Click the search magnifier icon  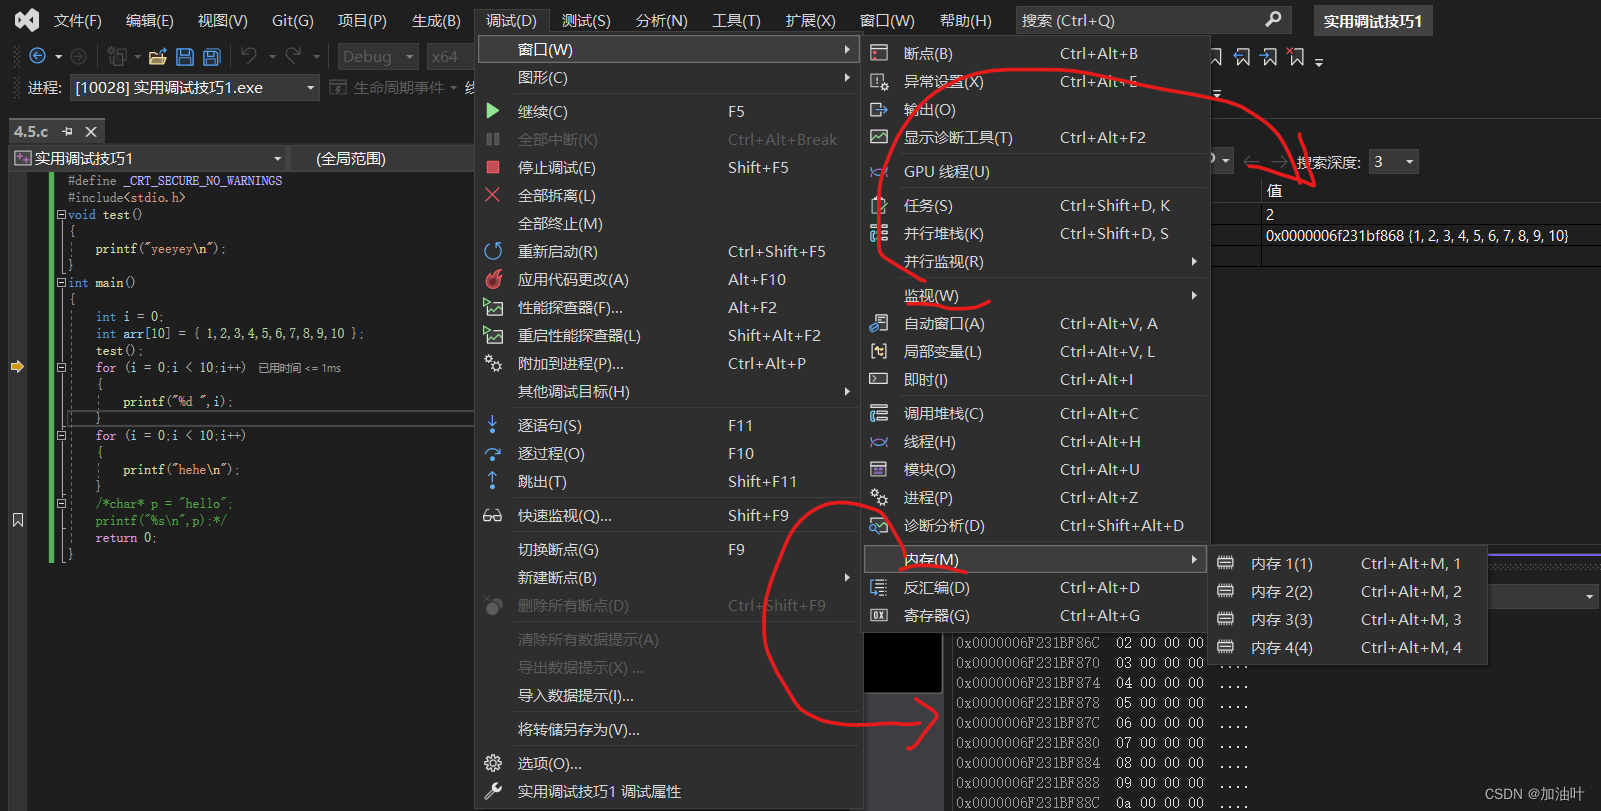pos(1273,19)
